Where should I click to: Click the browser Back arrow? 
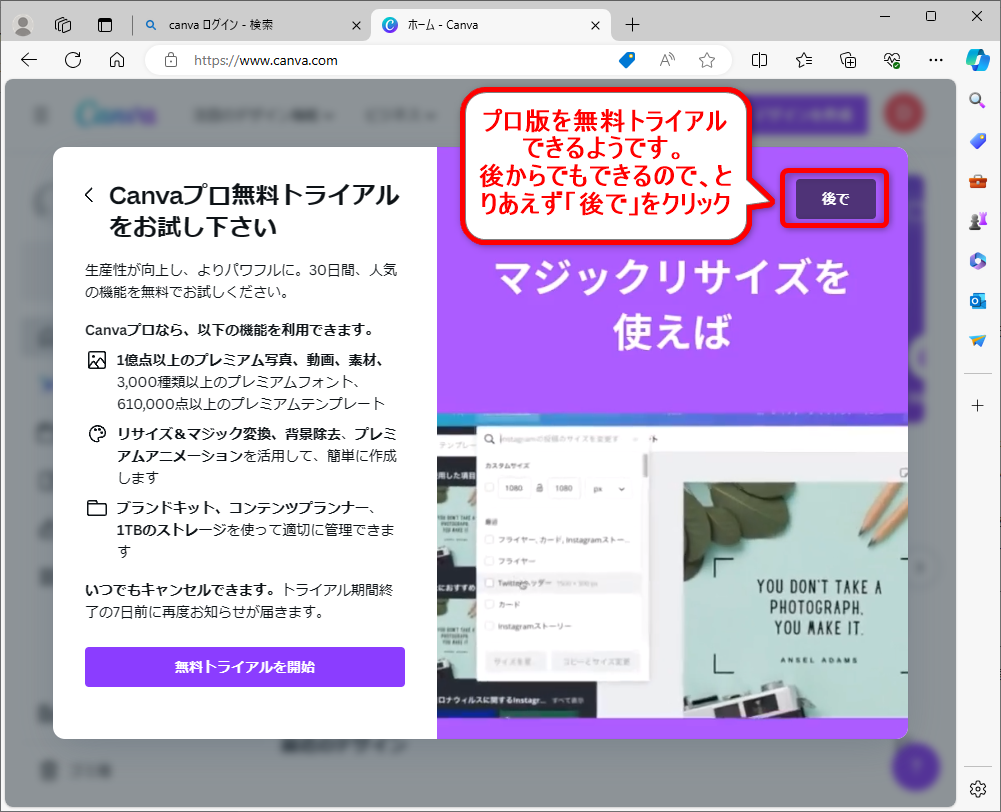tap(29, 60)
